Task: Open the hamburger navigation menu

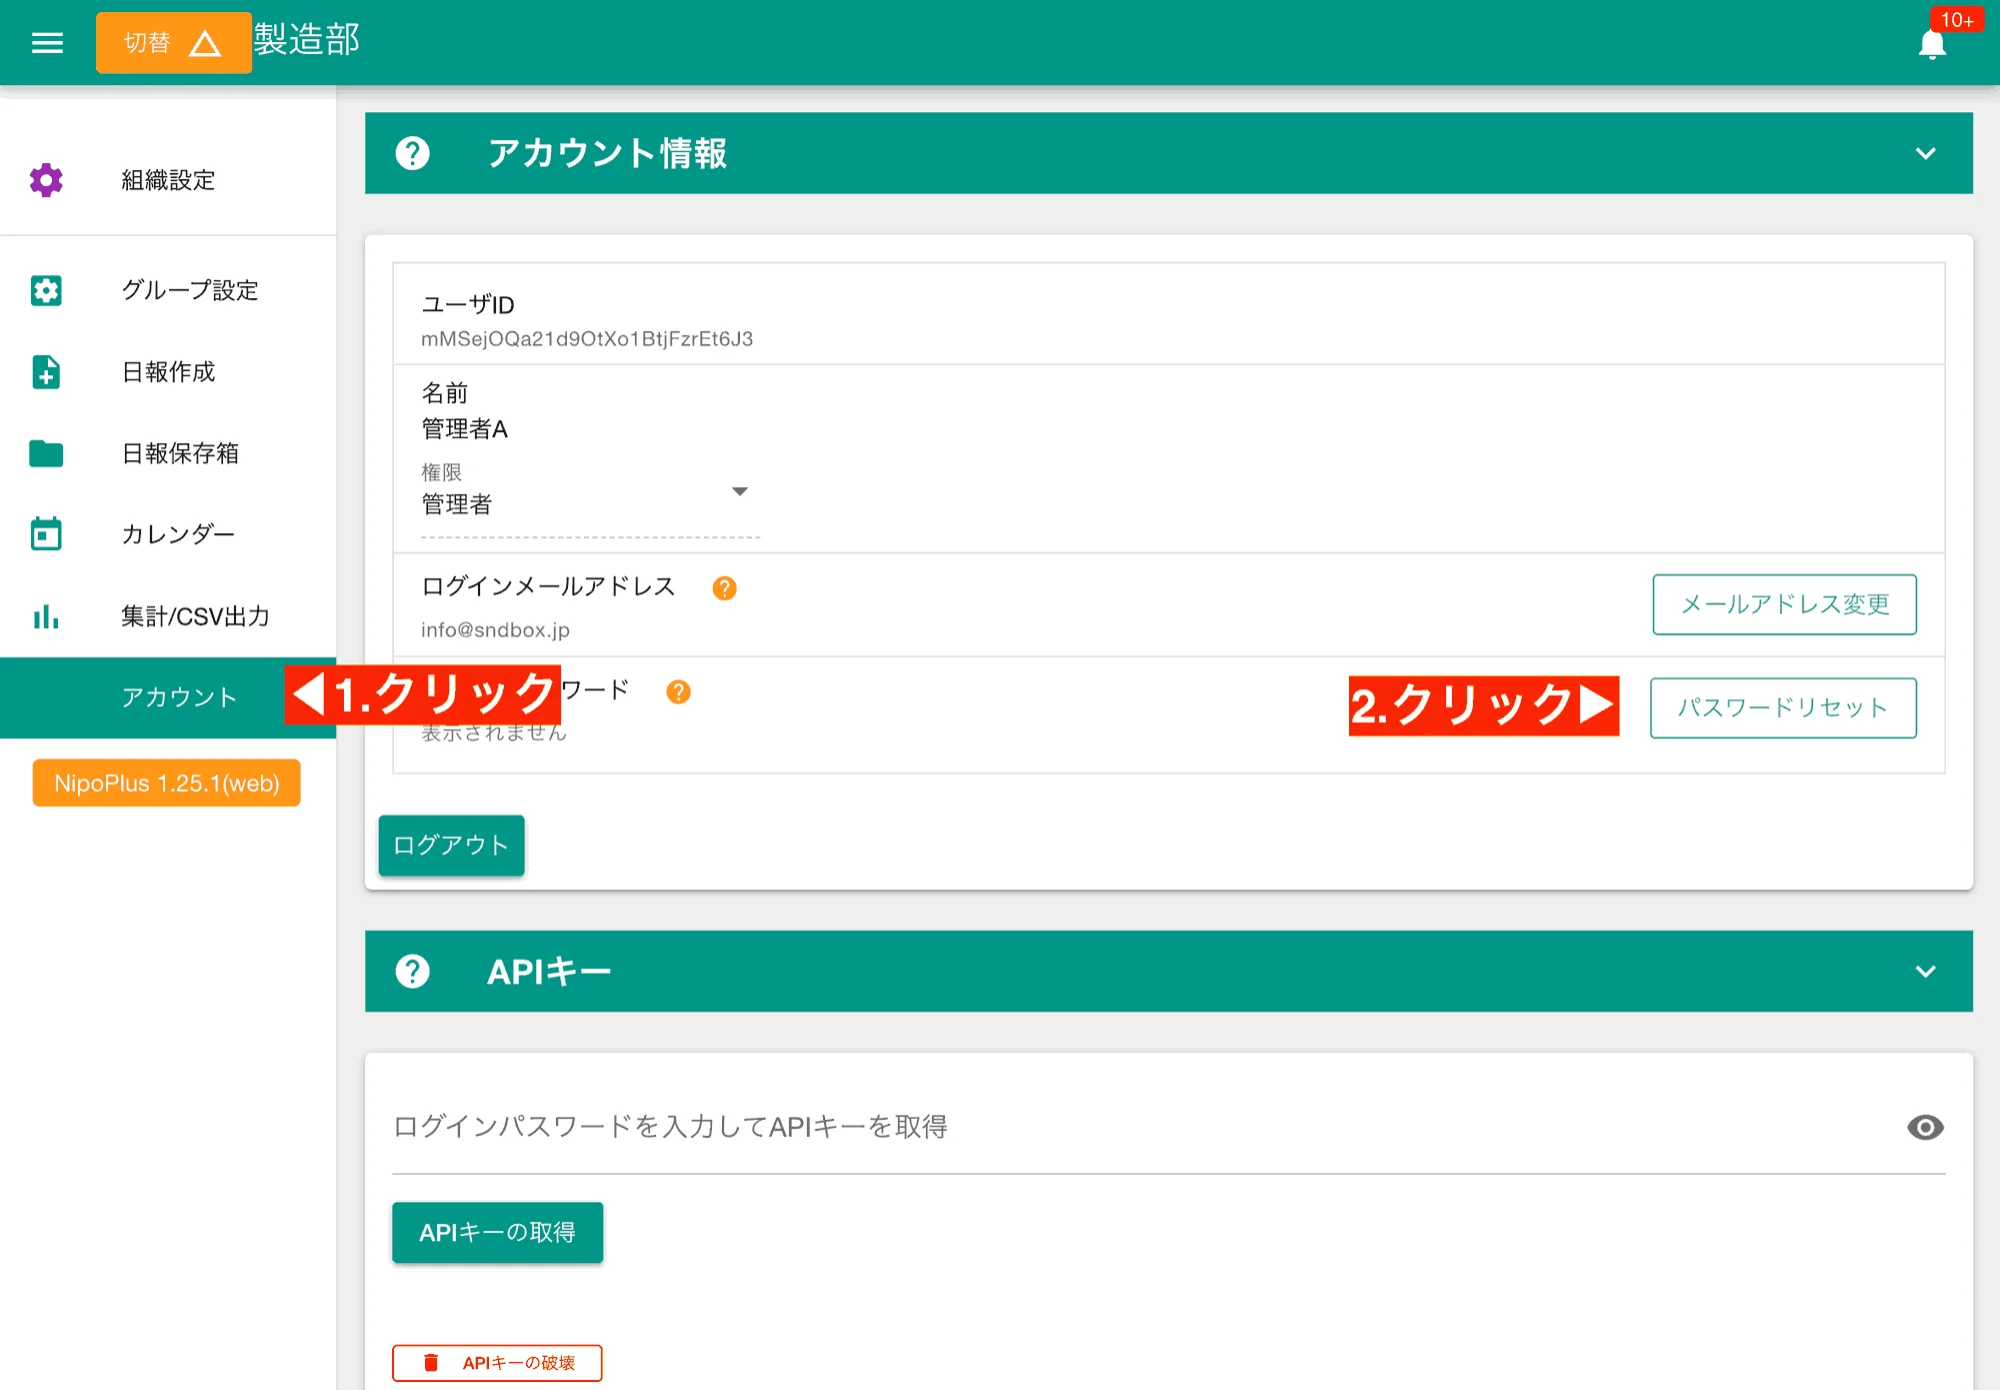Action: [46, 42]
